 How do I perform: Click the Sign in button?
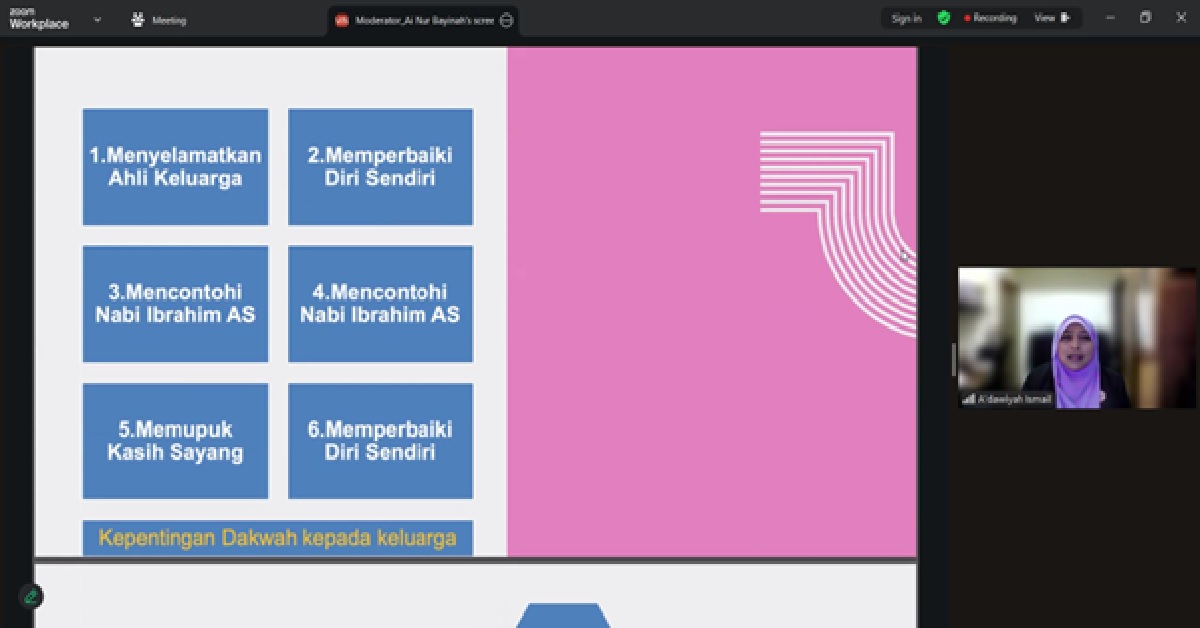tap(906, 18)
